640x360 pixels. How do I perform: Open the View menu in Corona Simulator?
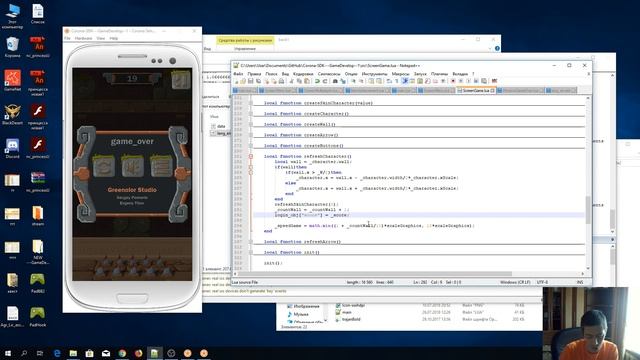pos(101,38)
